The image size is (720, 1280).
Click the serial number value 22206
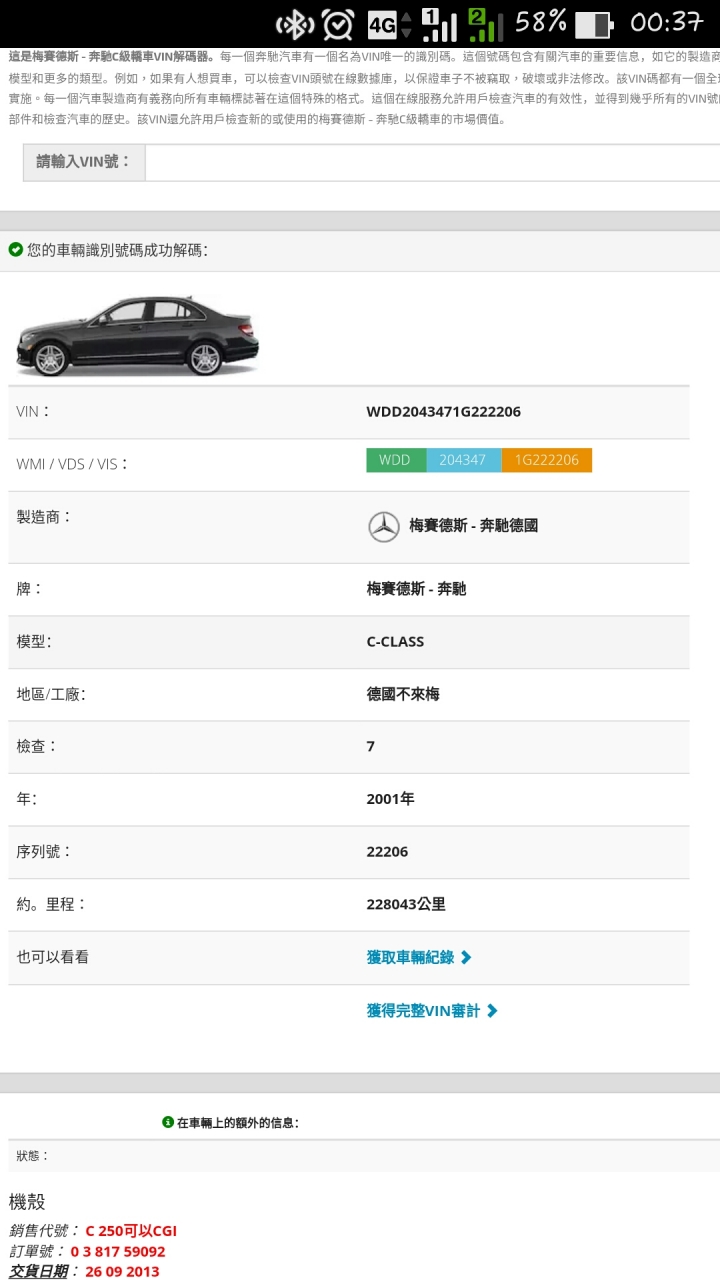click(x=387, y=852)
